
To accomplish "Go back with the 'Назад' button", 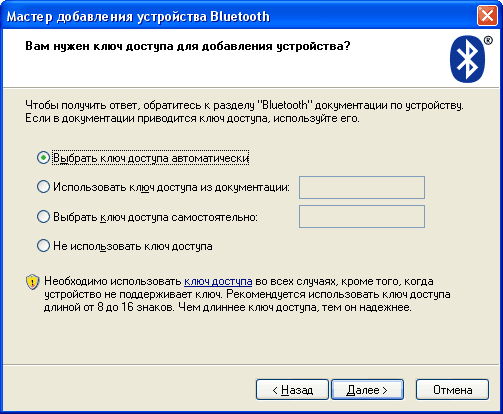I will click(x=292, y=389).
